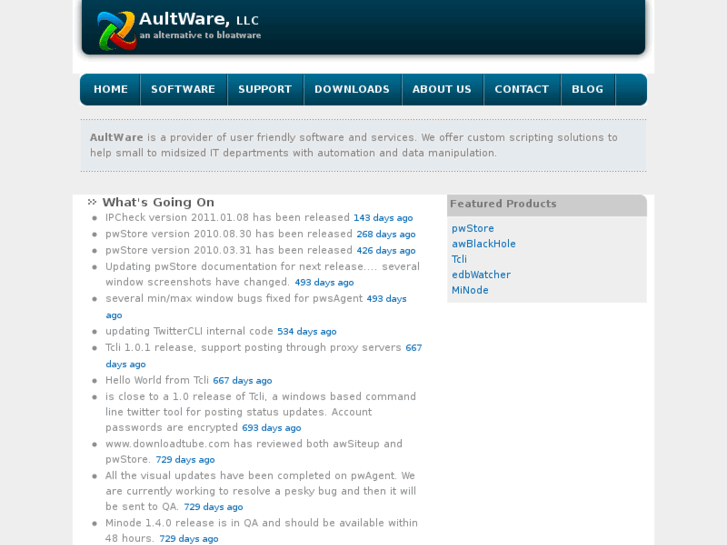Open edbWatcher product link
727x545 pixels.
click(x=481, y=275)
